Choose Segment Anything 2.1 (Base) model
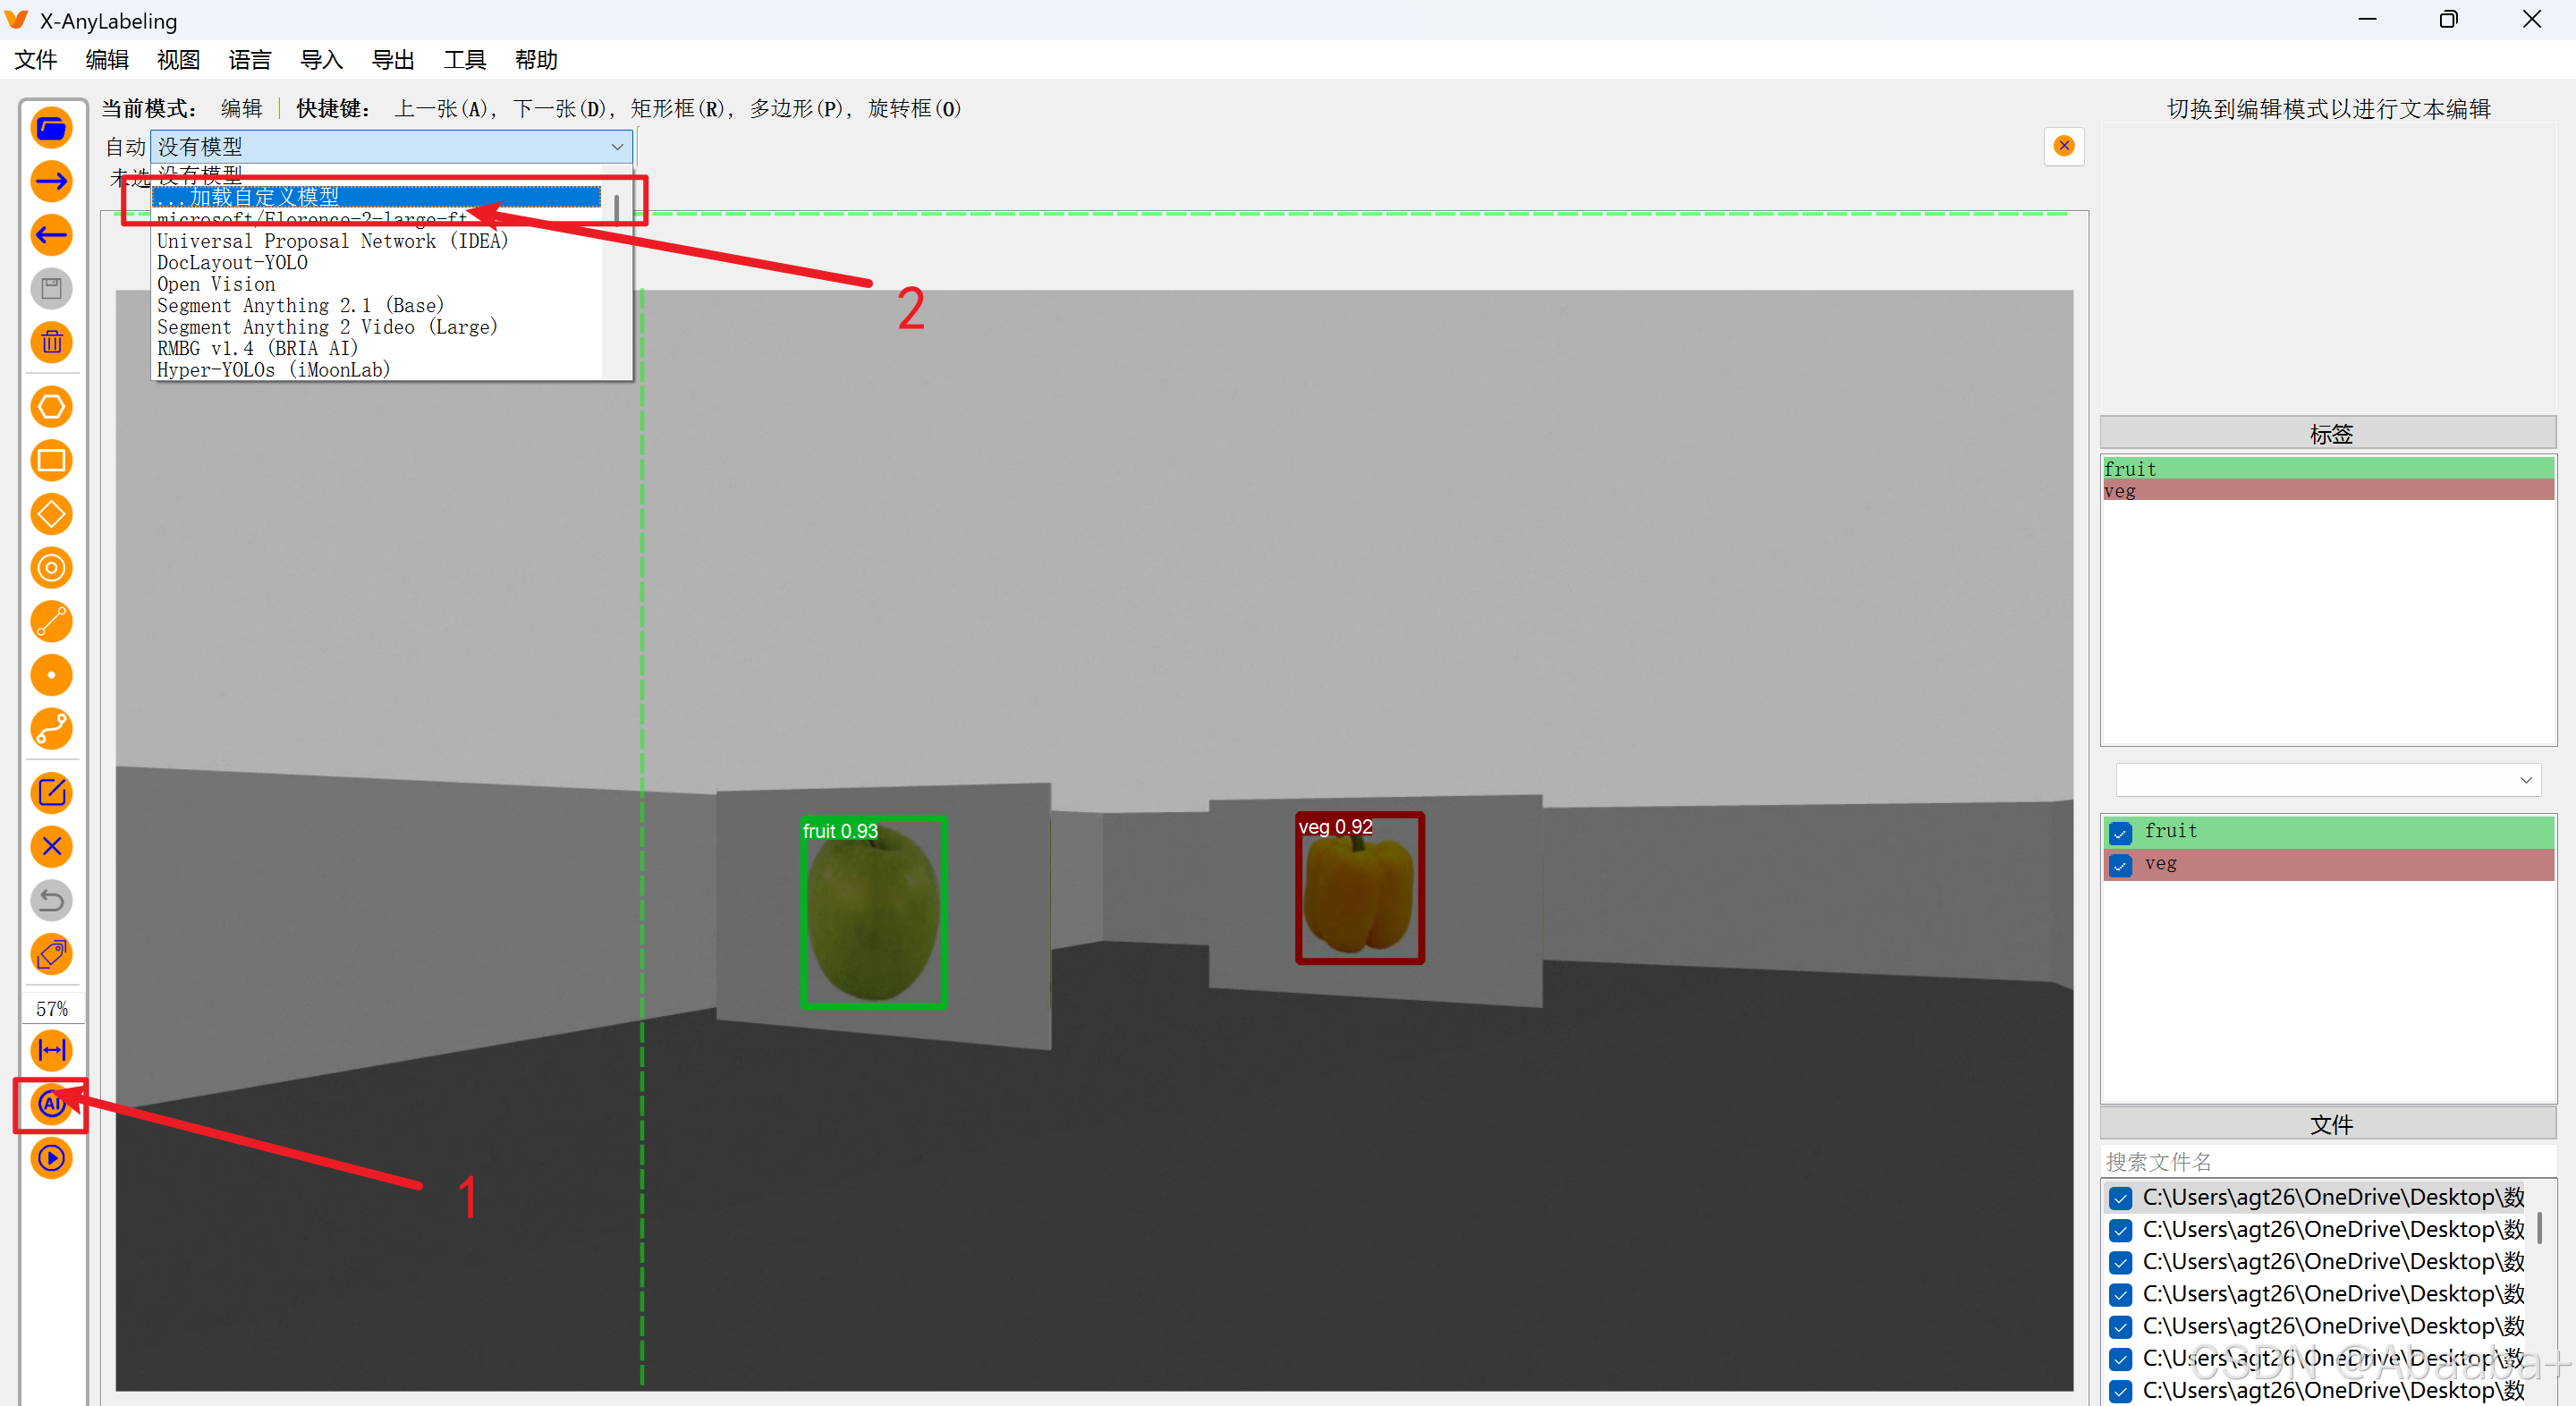 click(x=300, y=306)
